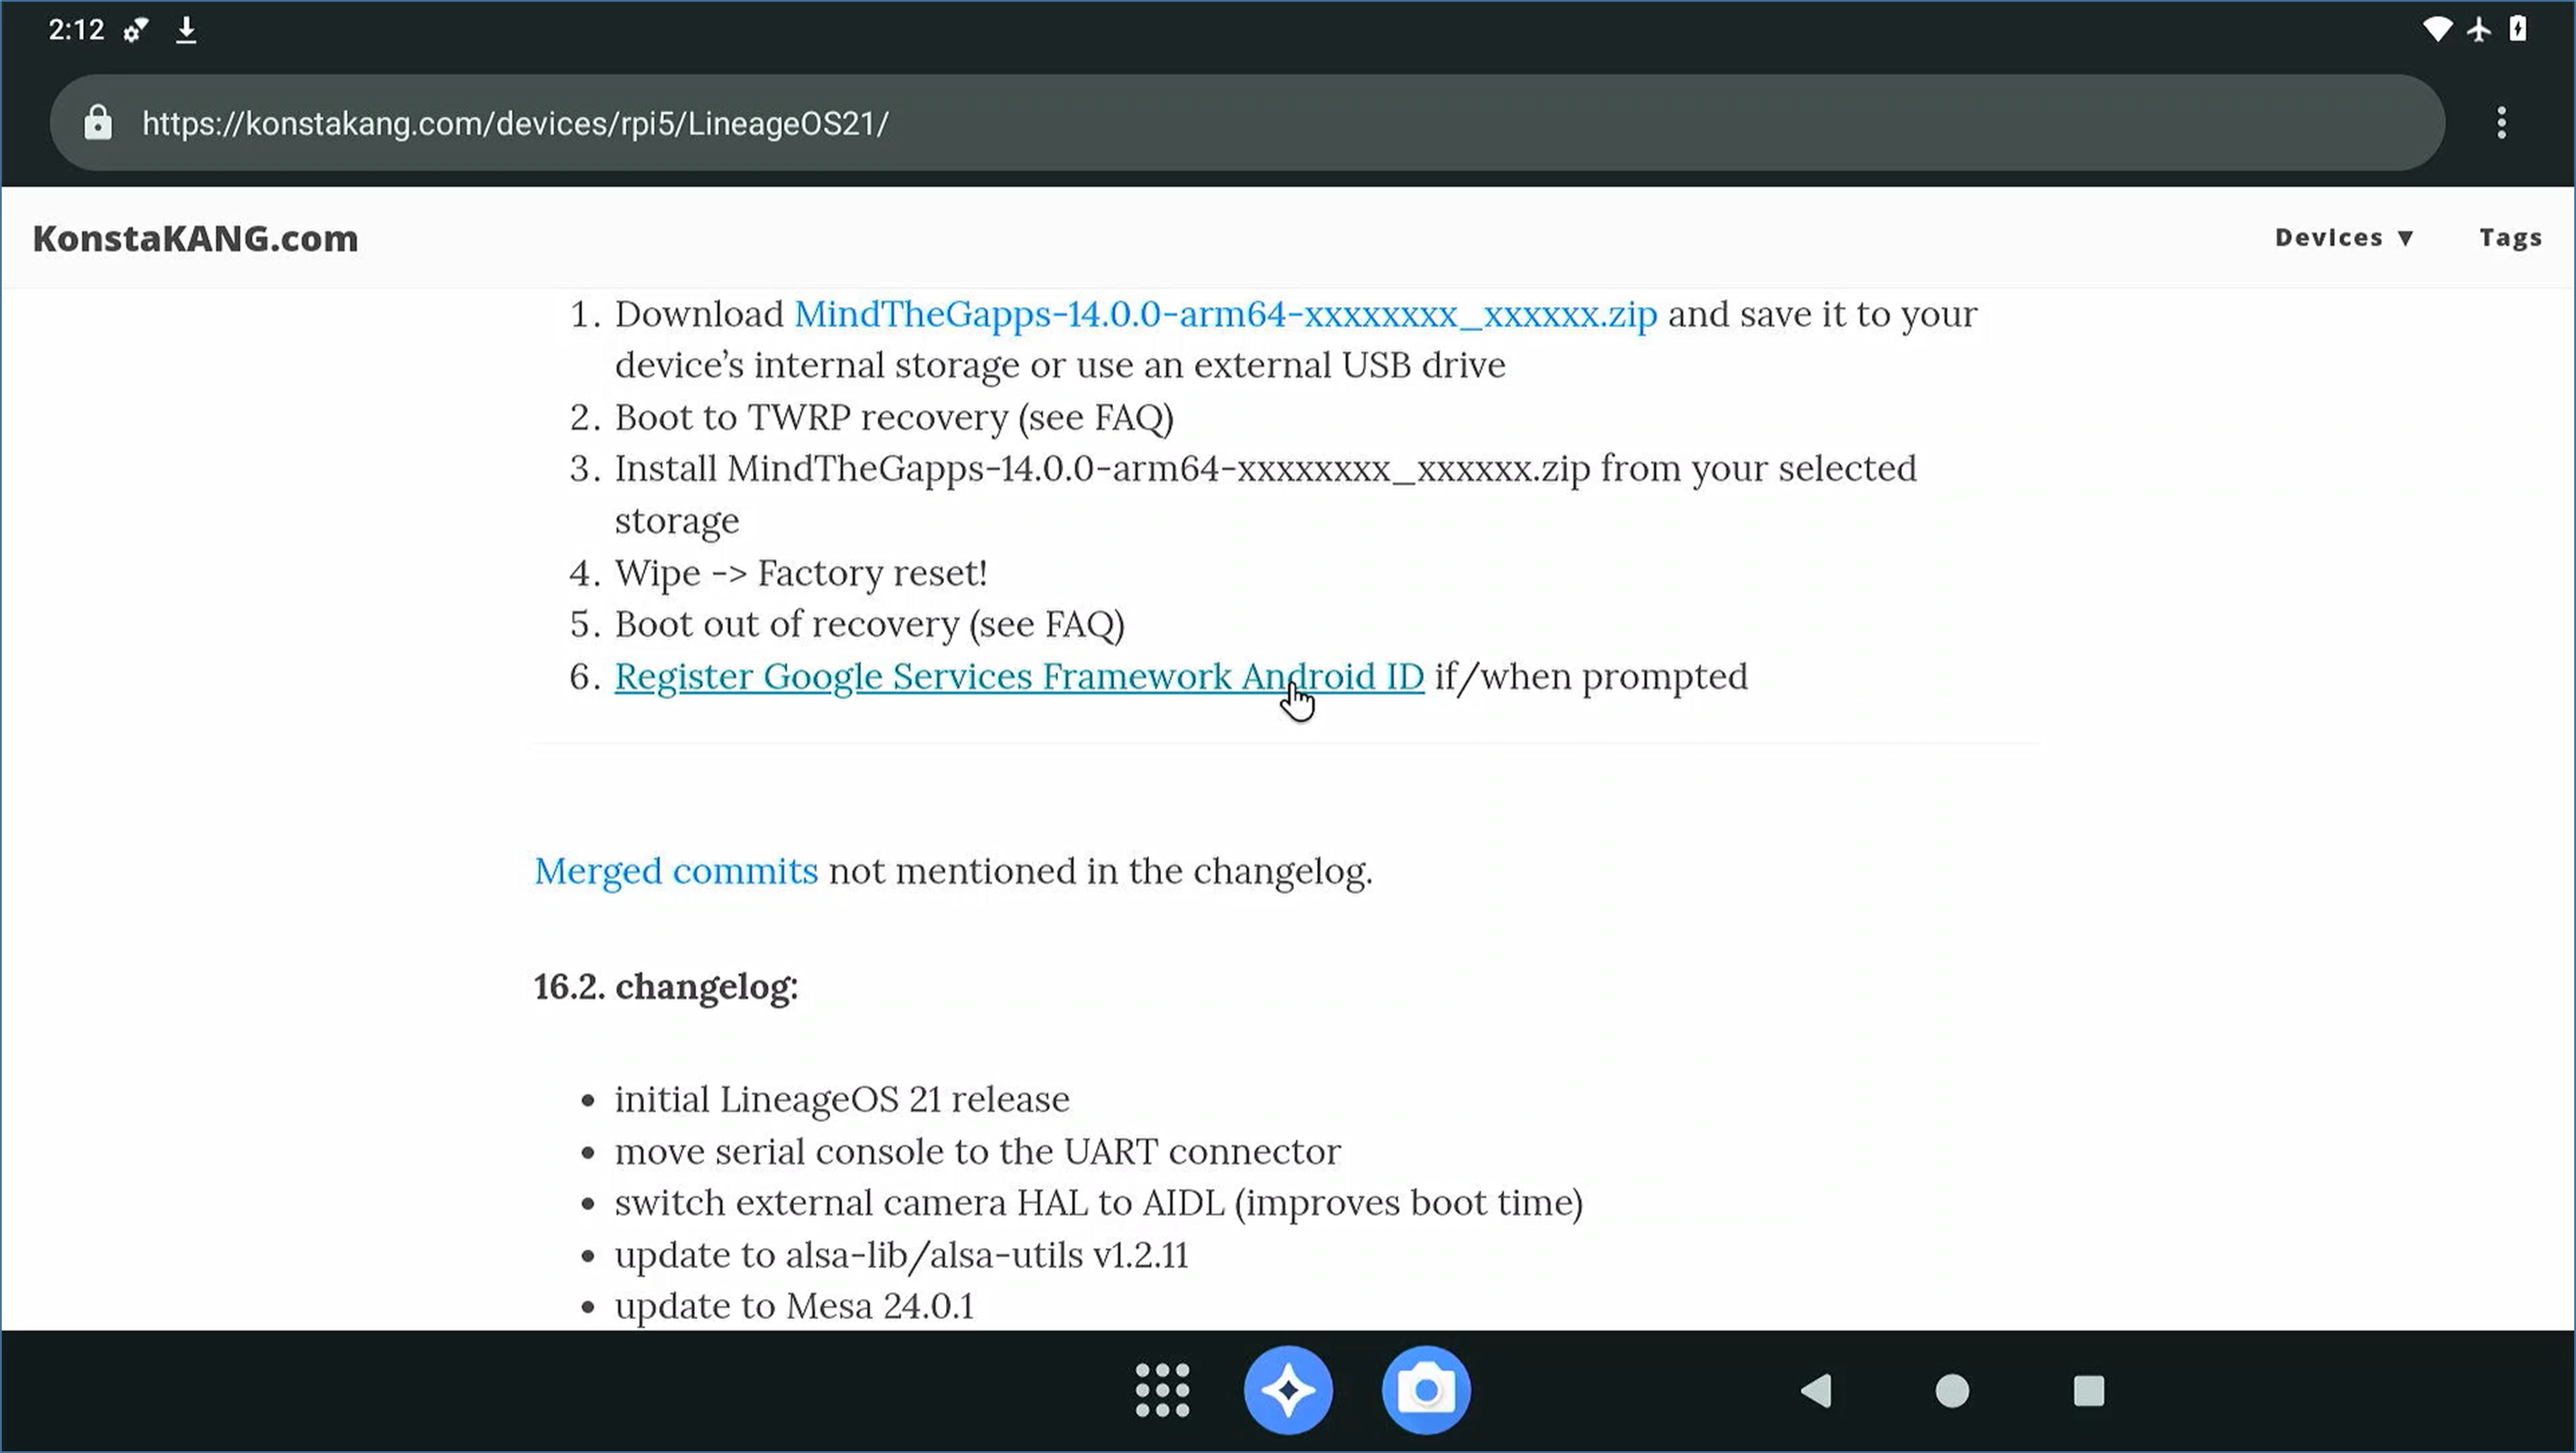Tap the Wi-Fi status indicator
Screen dimensions: 2576x1453
coord(2437,29)
